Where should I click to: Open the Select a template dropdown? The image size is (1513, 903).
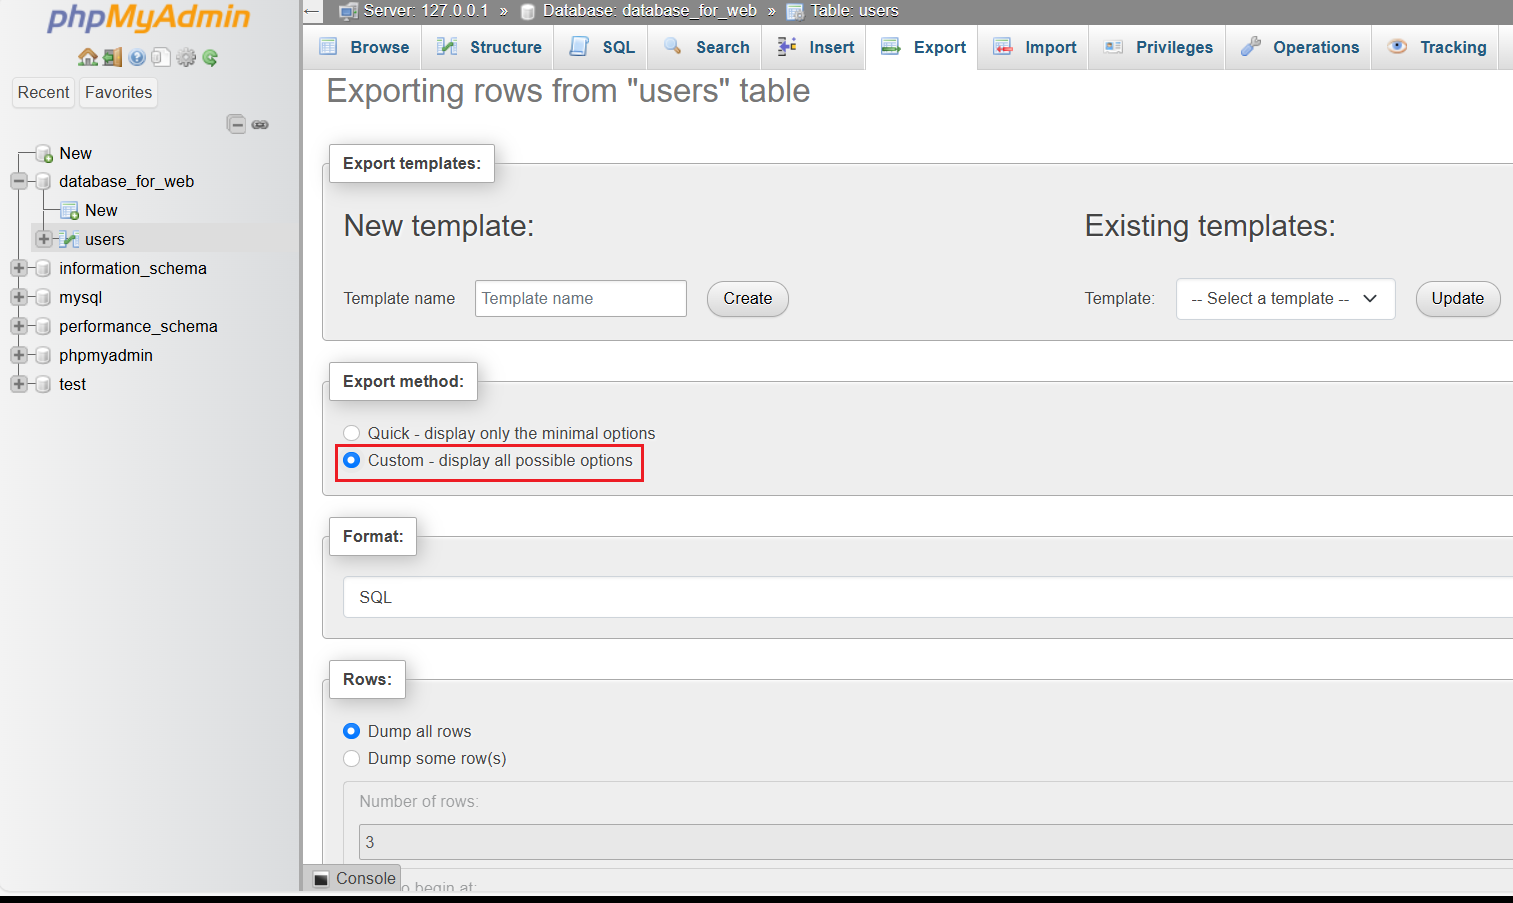pyautogui.click(x=1285, y=299)
